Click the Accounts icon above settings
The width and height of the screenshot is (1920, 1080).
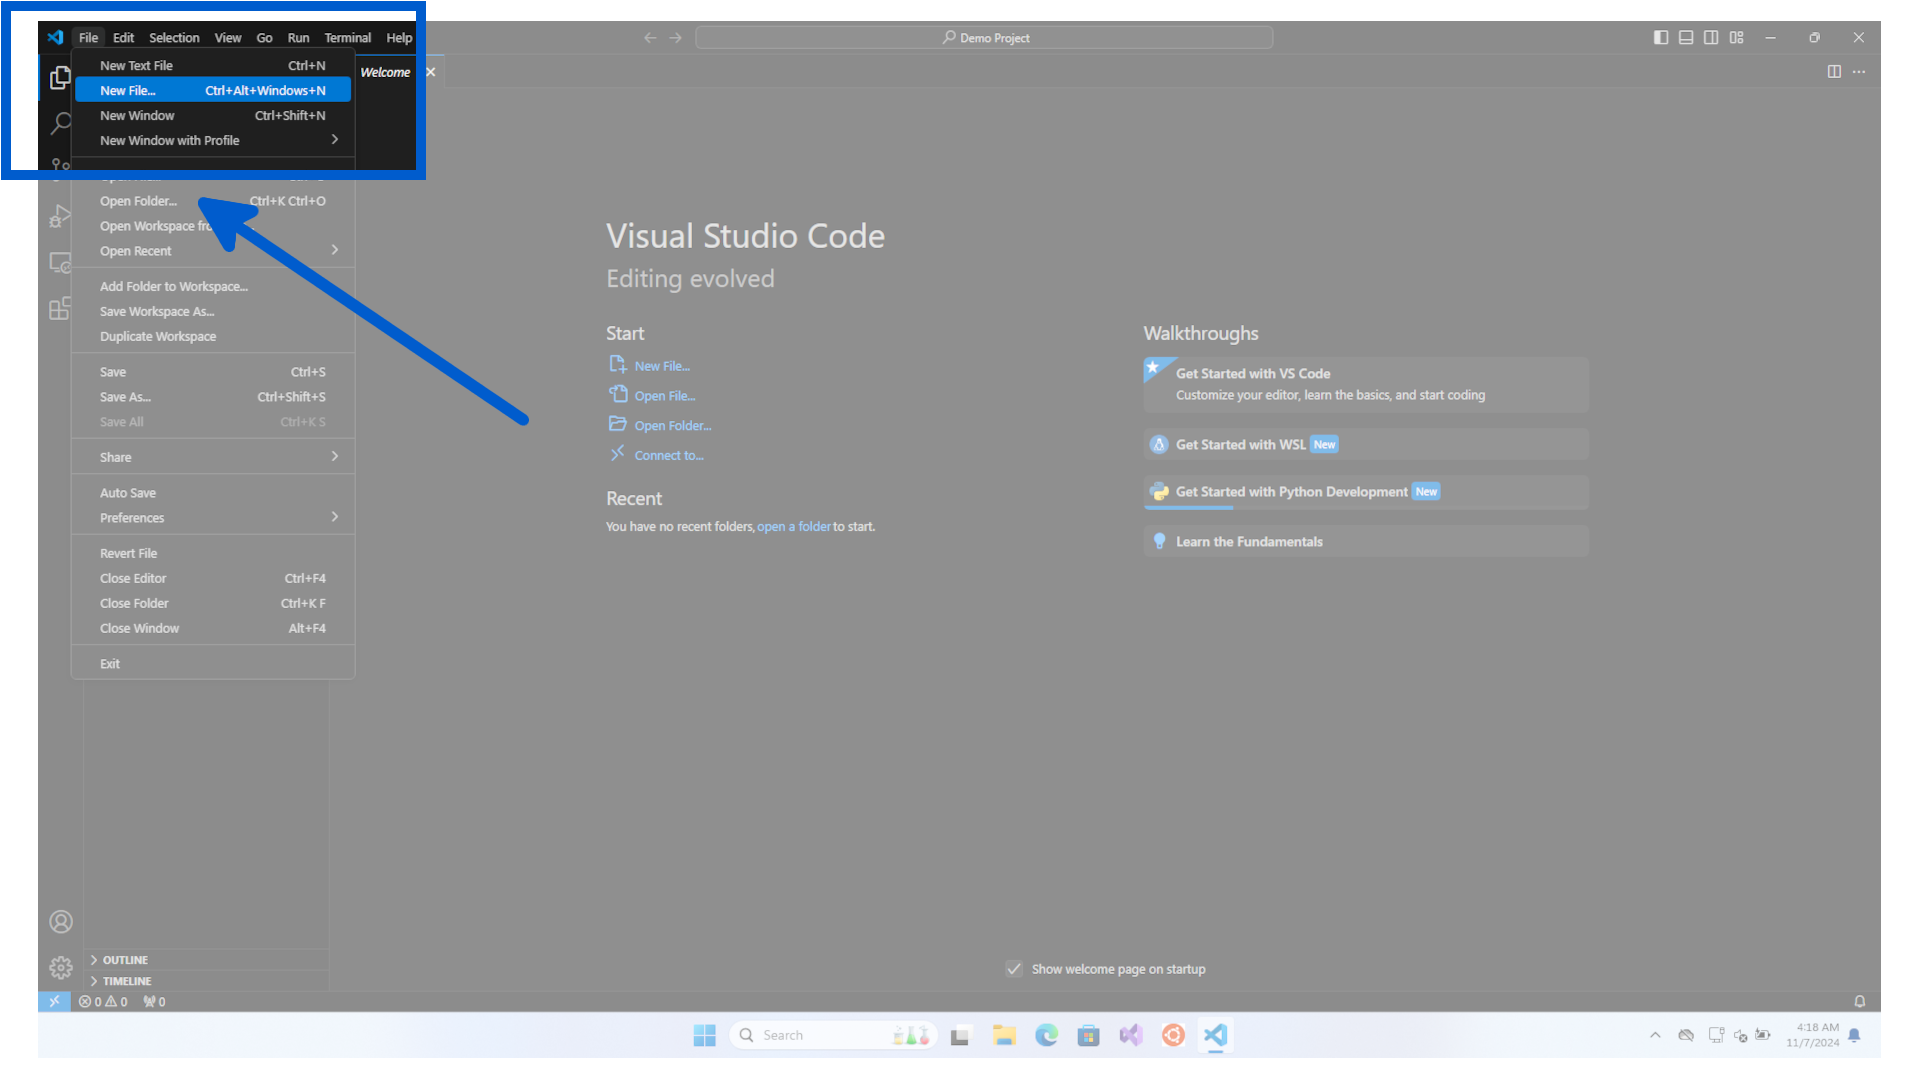coord(60,921)
